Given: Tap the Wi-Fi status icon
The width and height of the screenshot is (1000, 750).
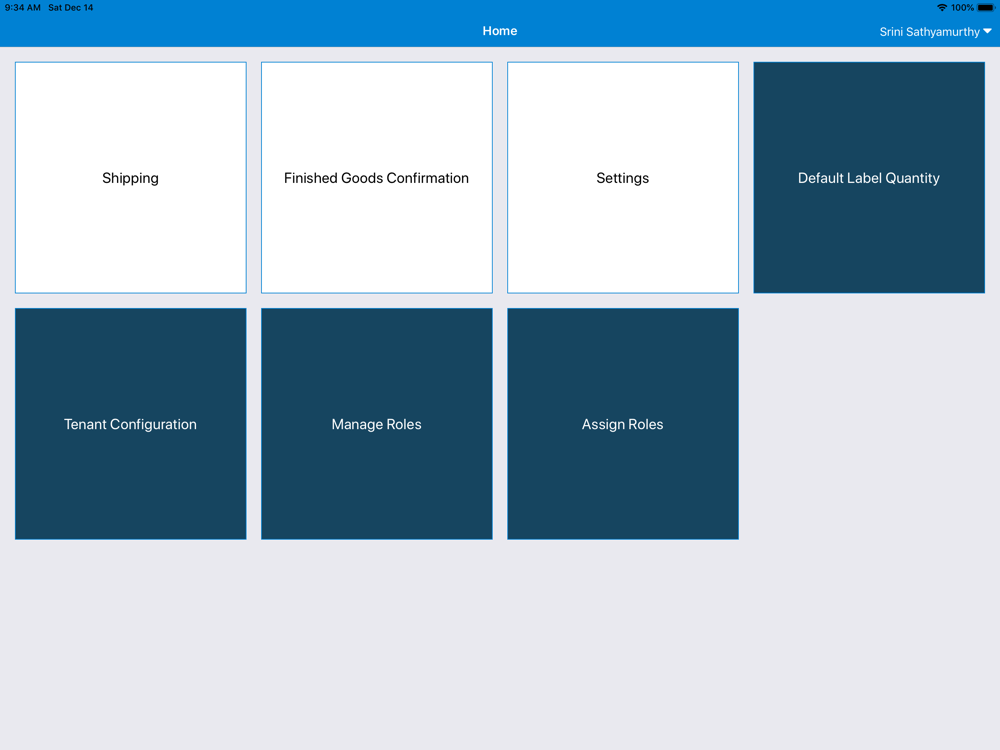Looking at the screenshot, I should pyautogui.click(x=942, y=8).
